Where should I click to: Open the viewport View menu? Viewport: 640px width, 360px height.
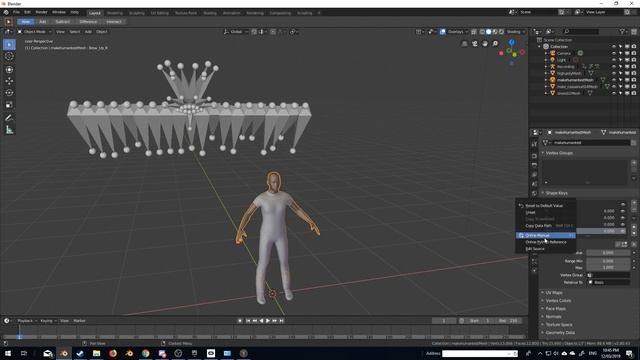60,31
